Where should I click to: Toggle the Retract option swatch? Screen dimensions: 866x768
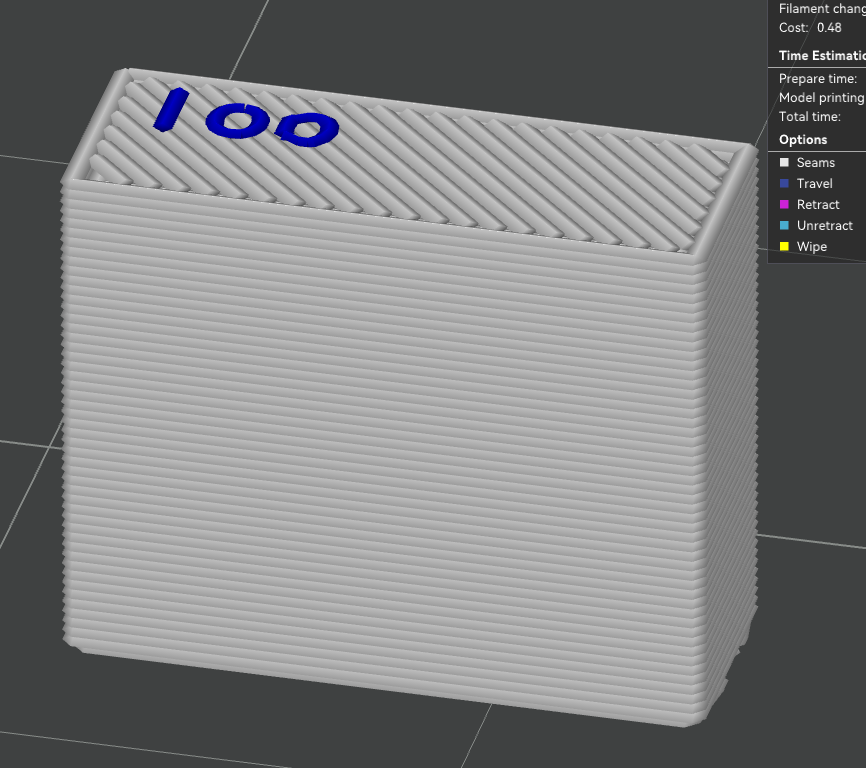(x=784, y=204)
